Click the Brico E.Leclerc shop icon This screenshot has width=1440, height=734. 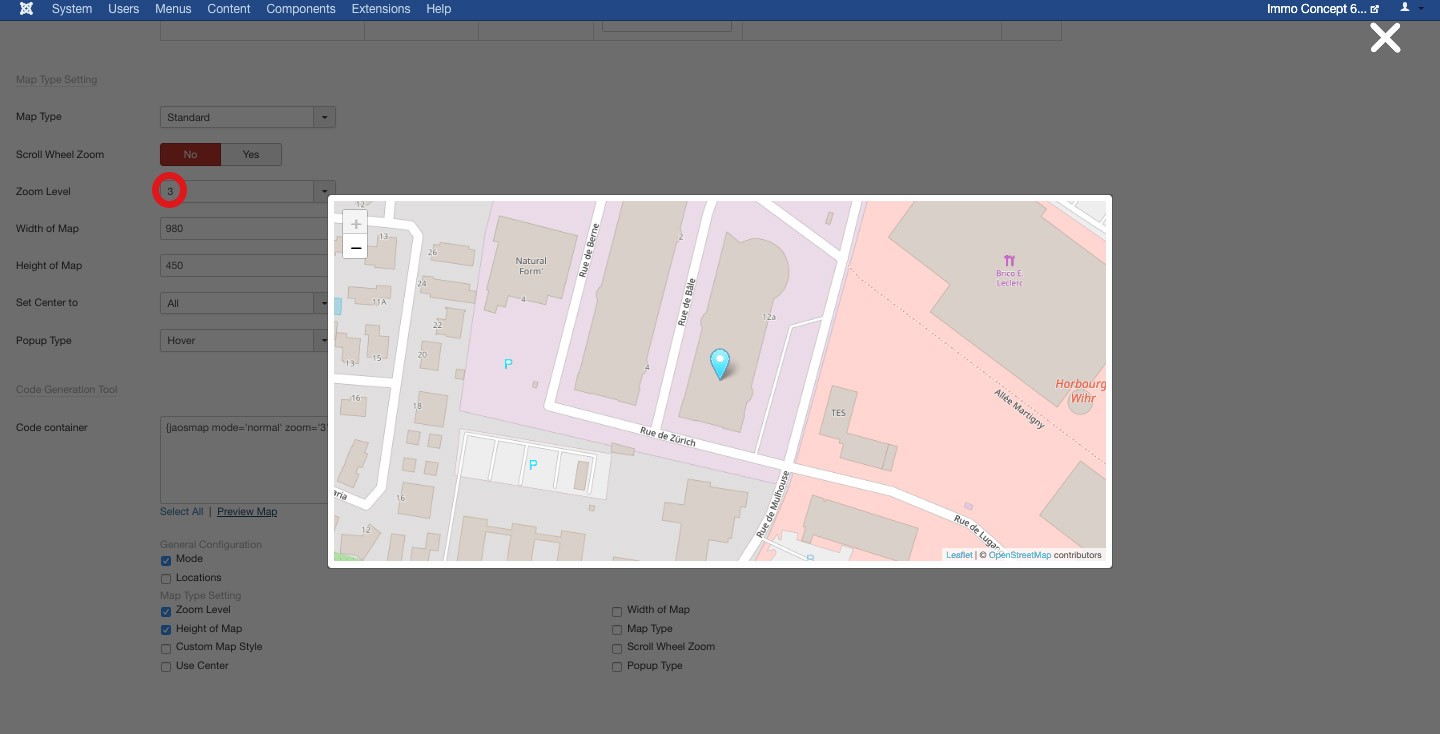pyautogui.click(x=1008, y=261)
